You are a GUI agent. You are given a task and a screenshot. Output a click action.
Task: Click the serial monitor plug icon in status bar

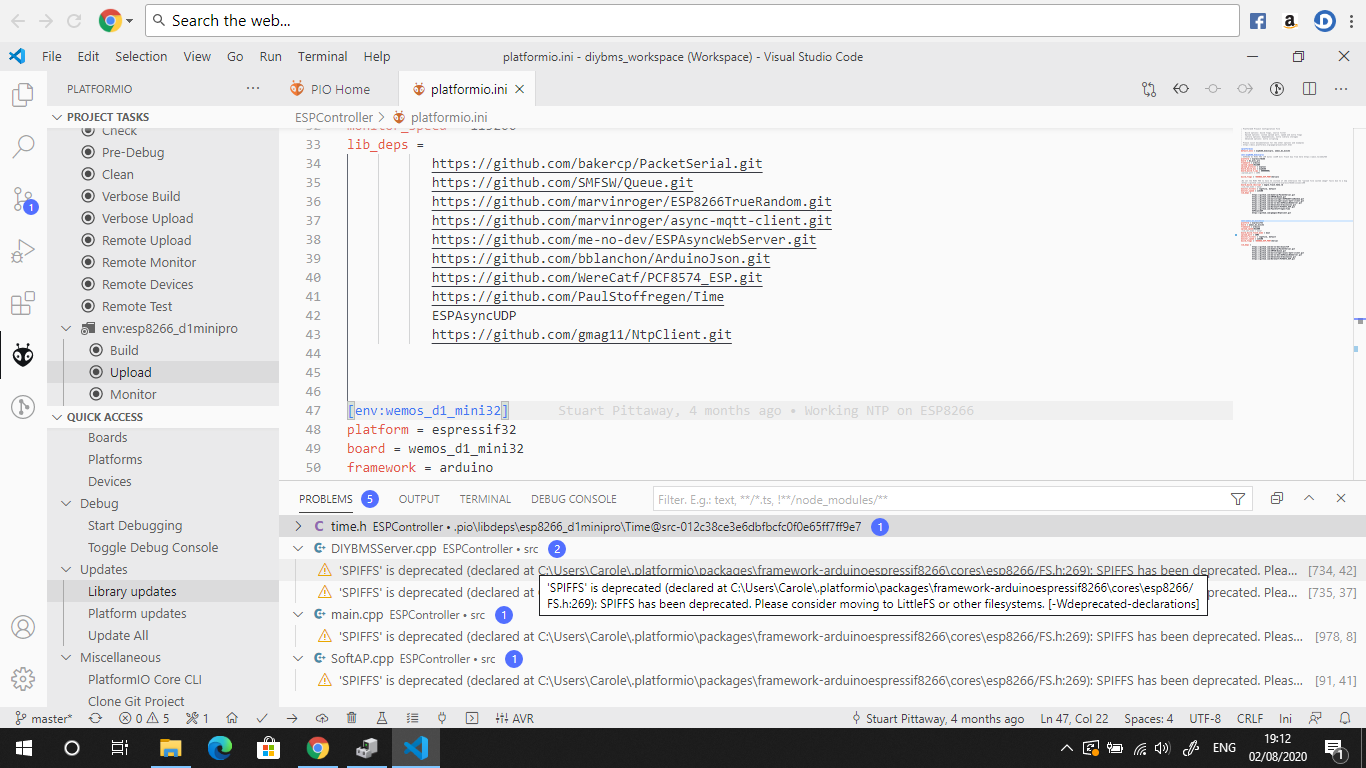441,718
